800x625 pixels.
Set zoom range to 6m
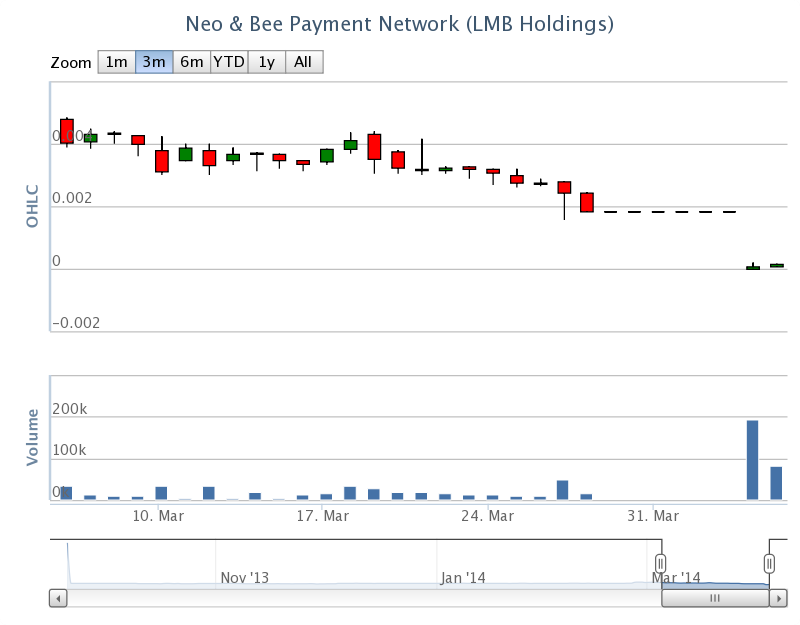pos(191,62)
